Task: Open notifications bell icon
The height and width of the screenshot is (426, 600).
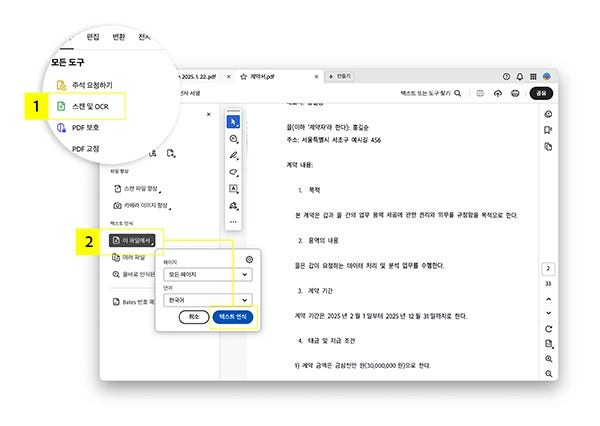Action: coord(520,77)
